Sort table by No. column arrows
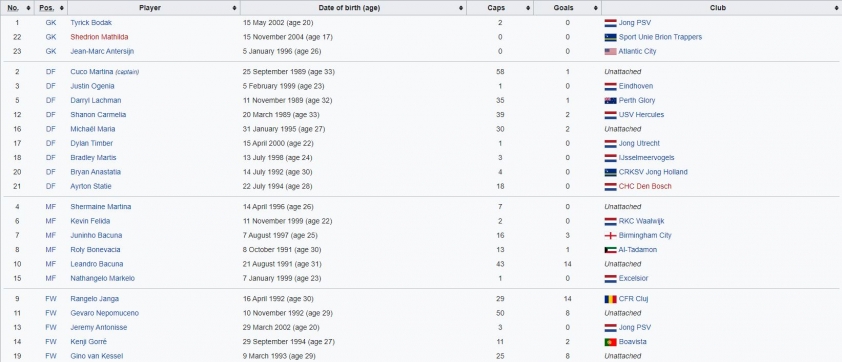Viewport: 842px width, 362px height. [28, 8]
